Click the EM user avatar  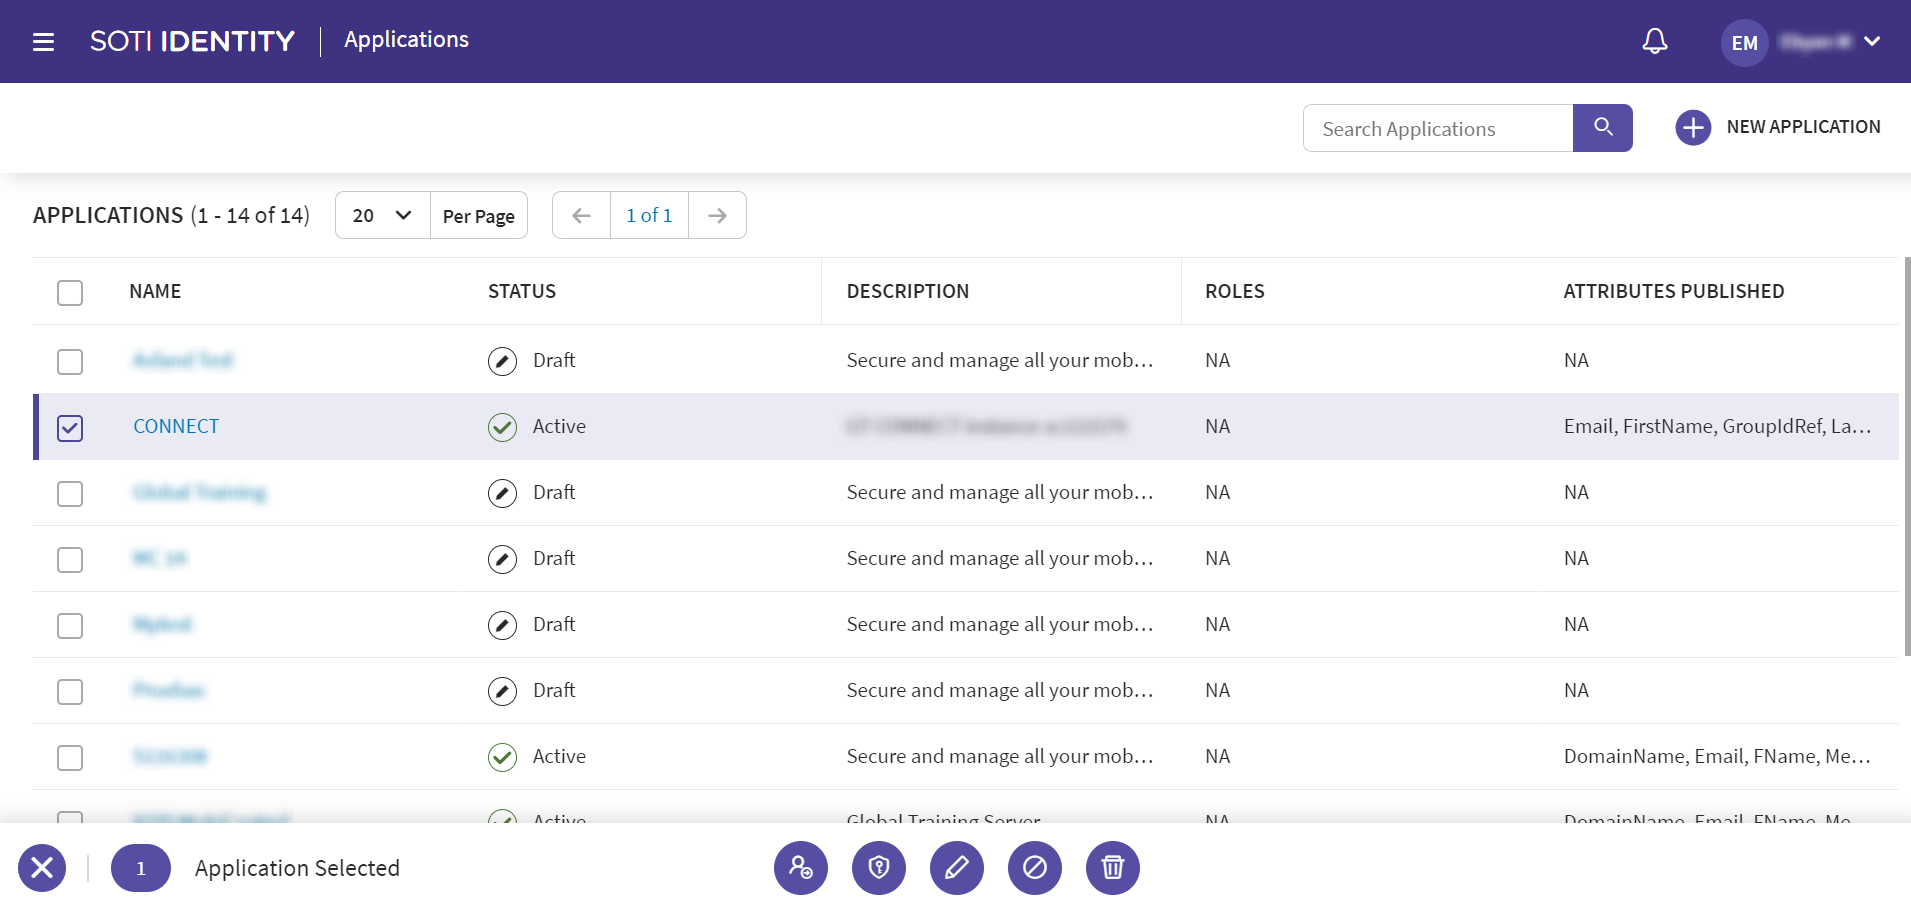tap(1744, 43)
